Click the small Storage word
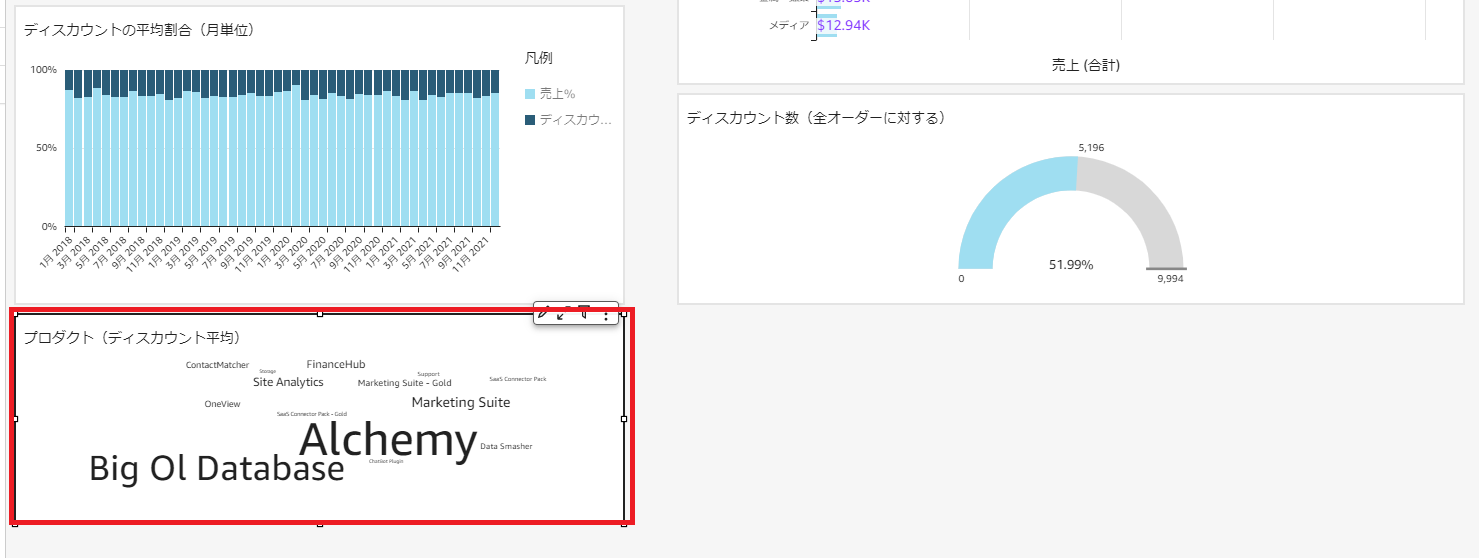Viewport: 1479px width, 558px height. coord(267,371)
